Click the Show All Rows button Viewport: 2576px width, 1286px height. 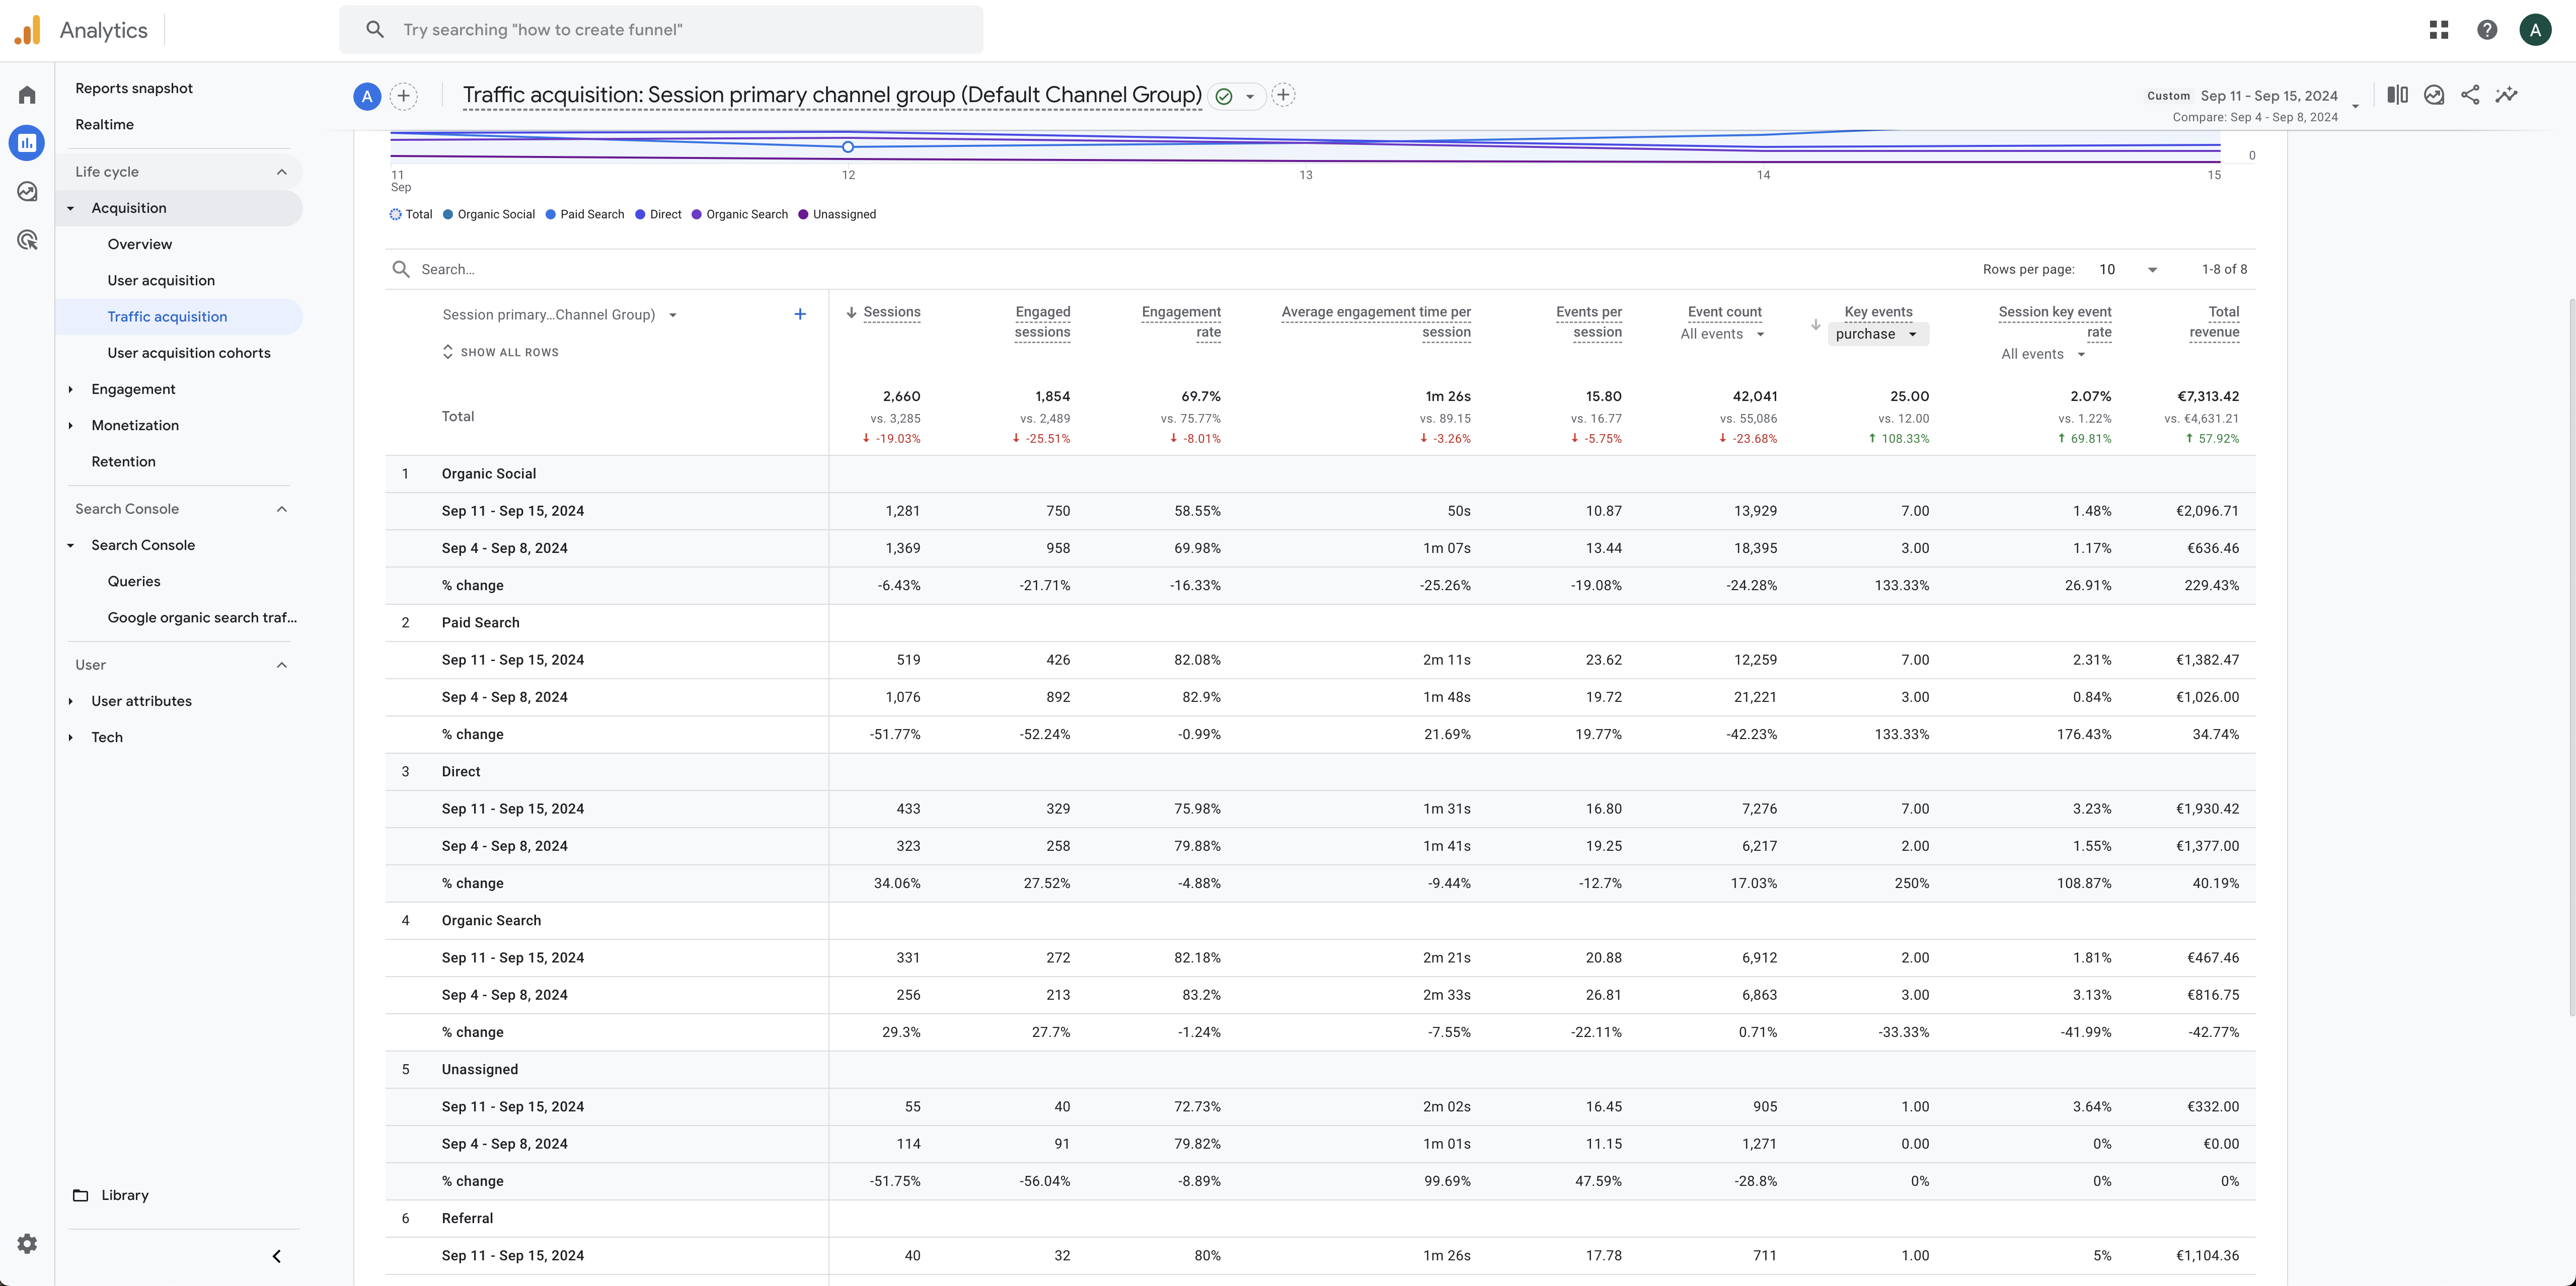501,352
